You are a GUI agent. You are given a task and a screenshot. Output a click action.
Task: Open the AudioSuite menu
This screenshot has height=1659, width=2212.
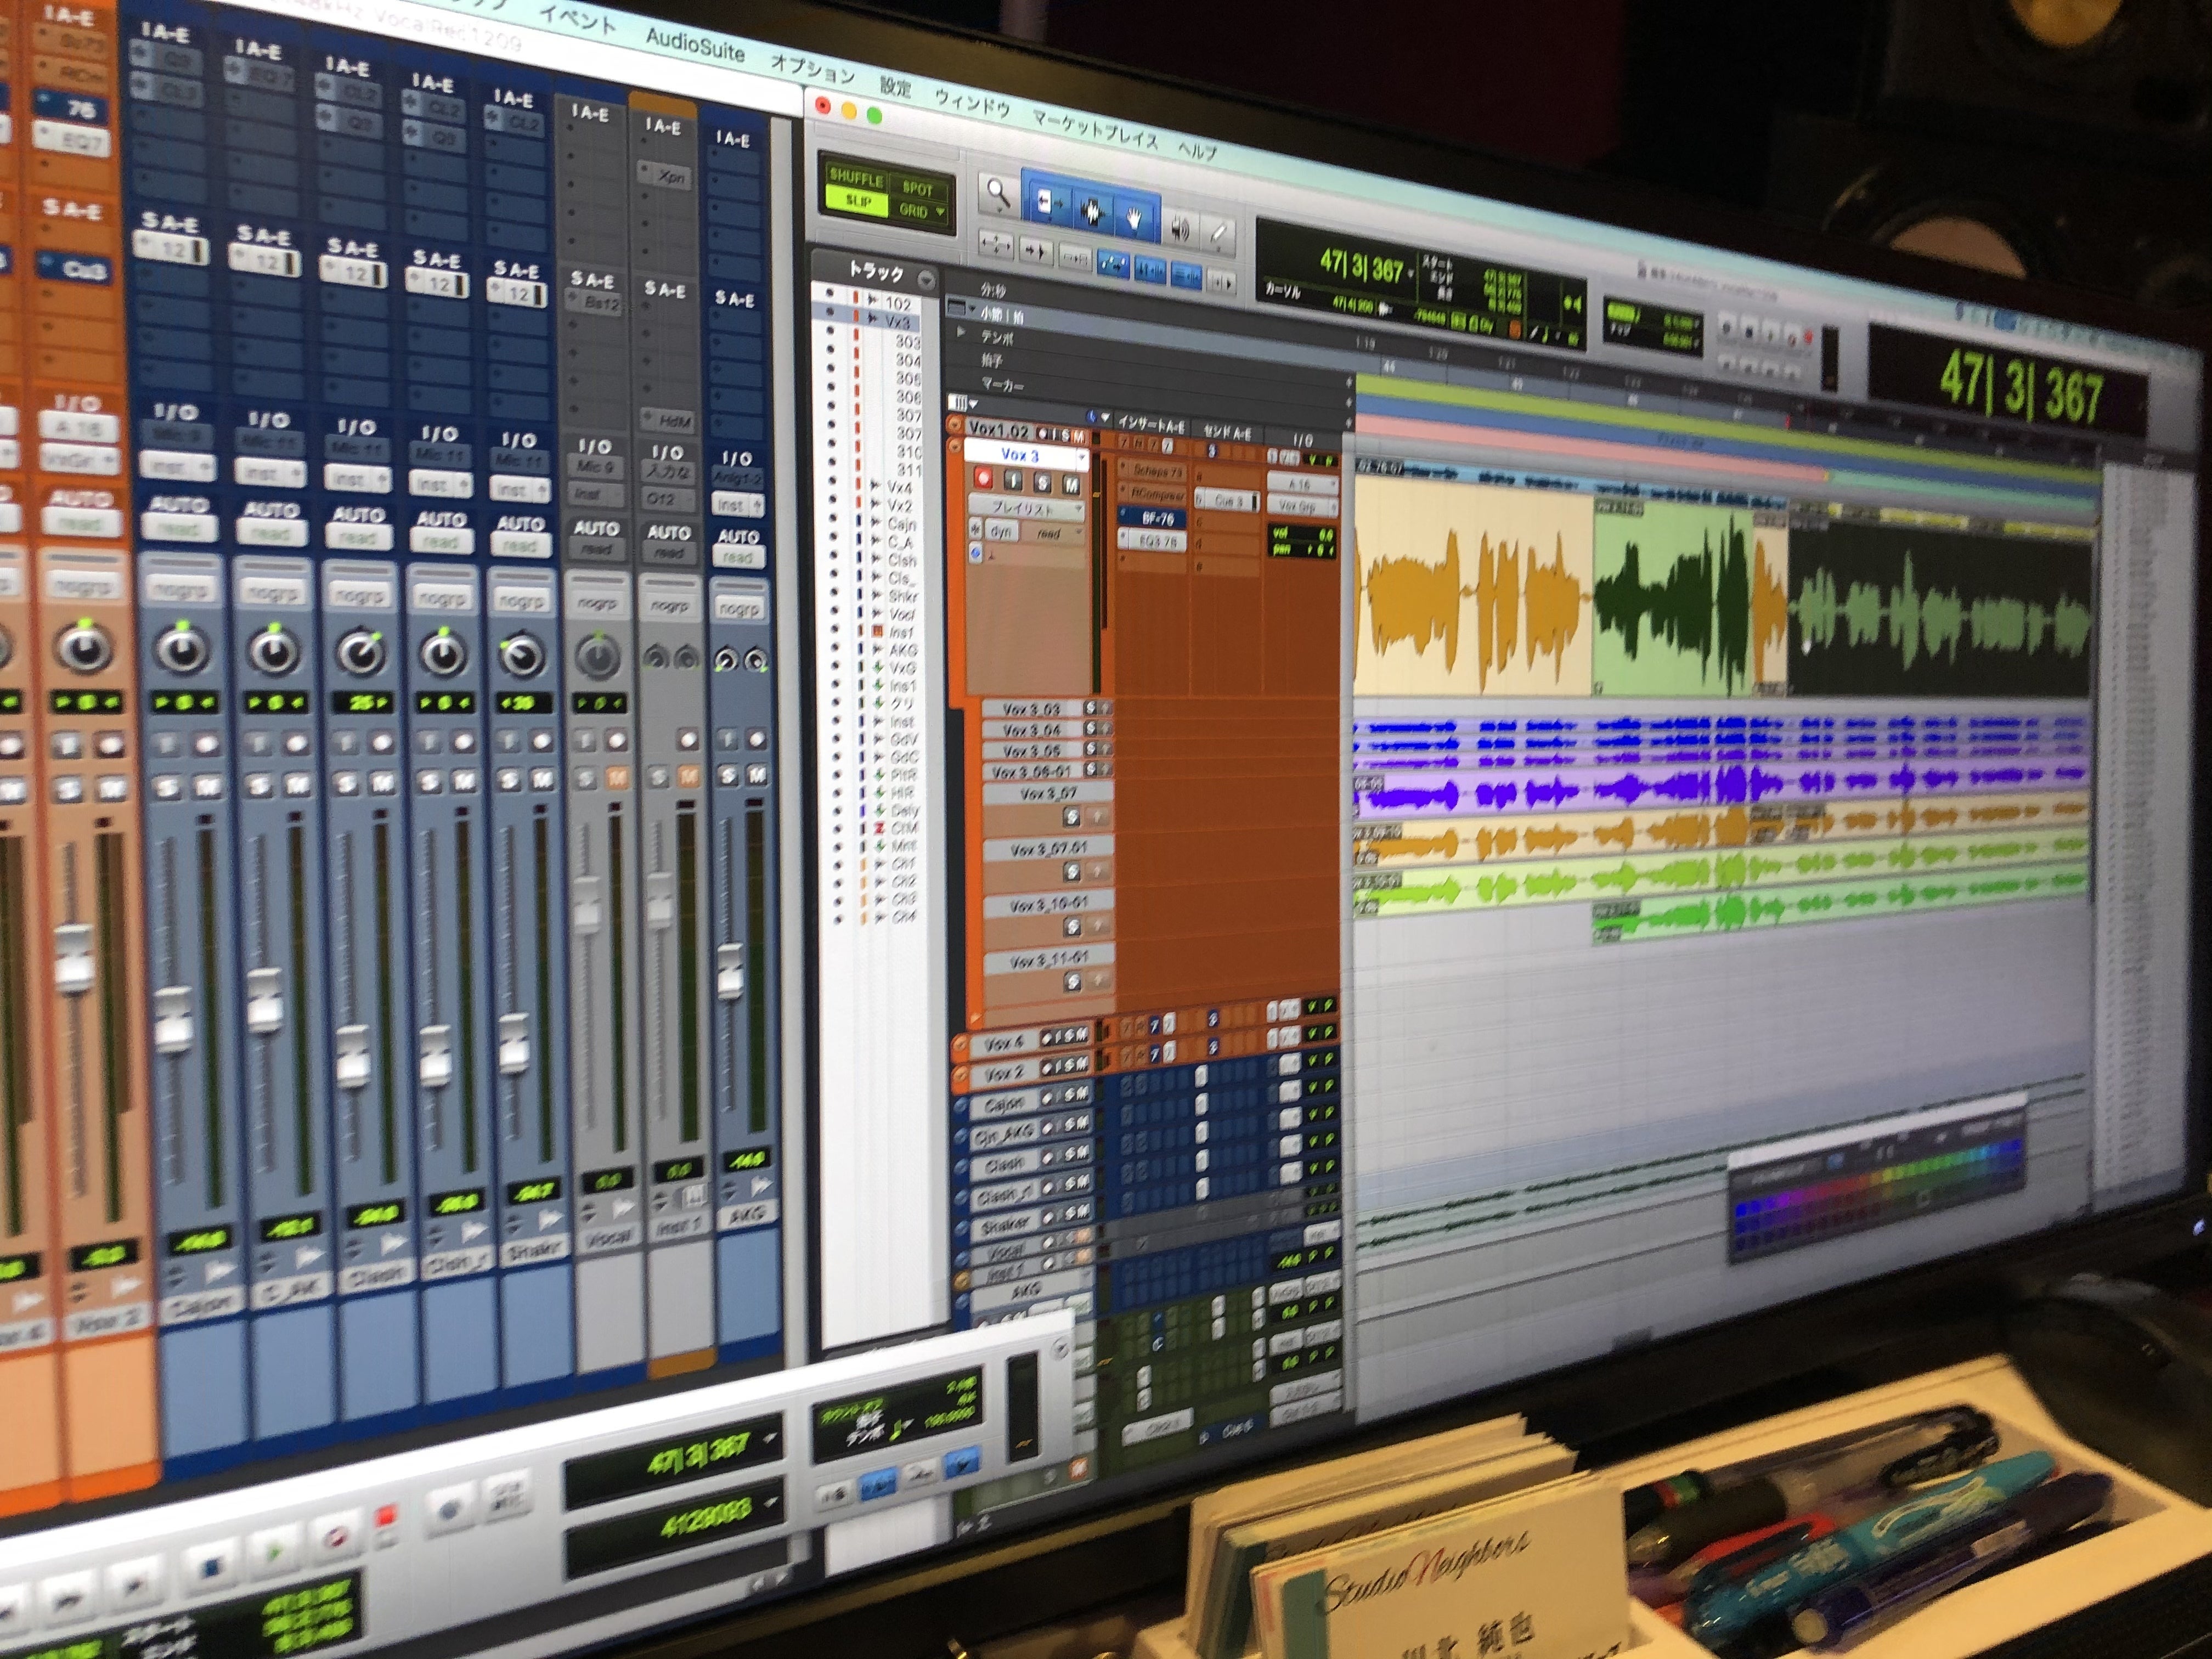point(694,45)
